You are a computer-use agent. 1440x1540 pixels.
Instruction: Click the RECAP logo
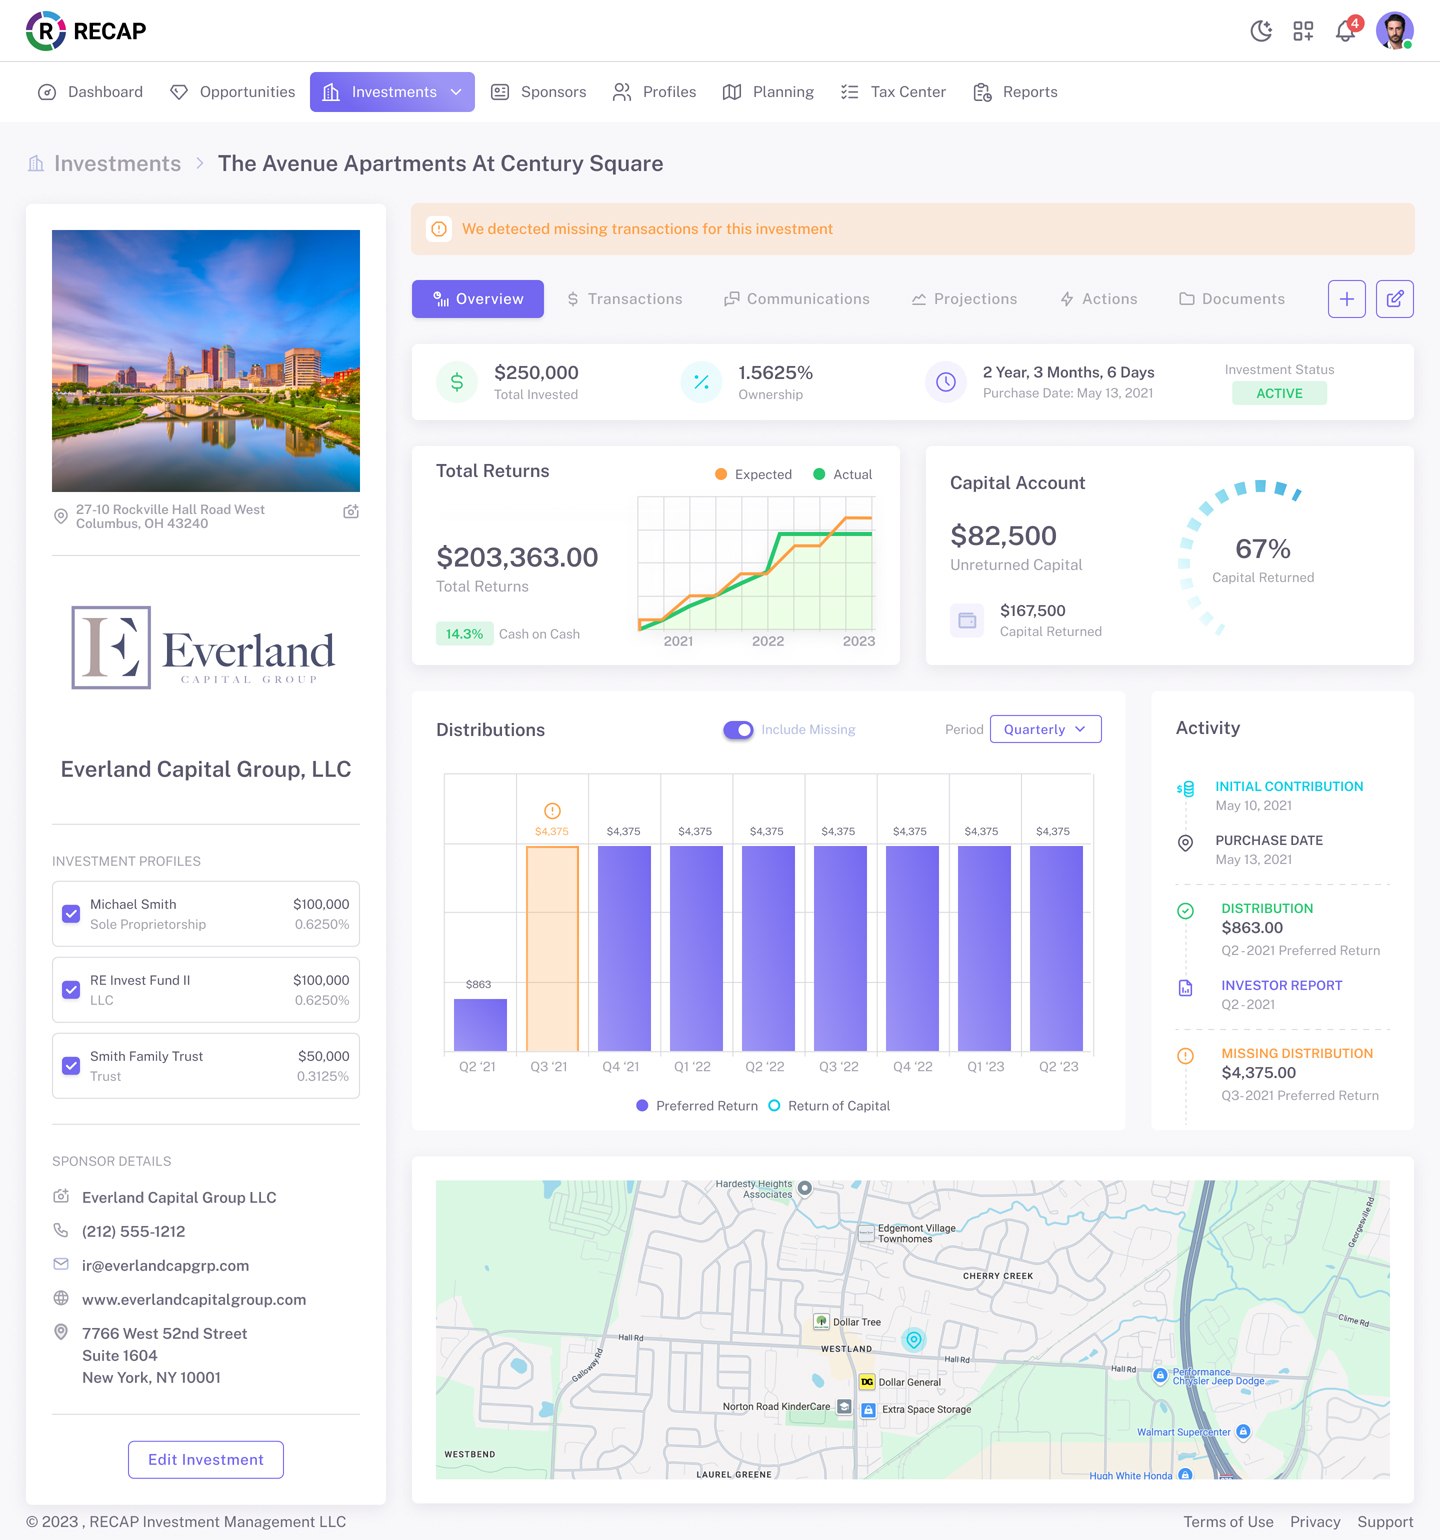point(87,31)
